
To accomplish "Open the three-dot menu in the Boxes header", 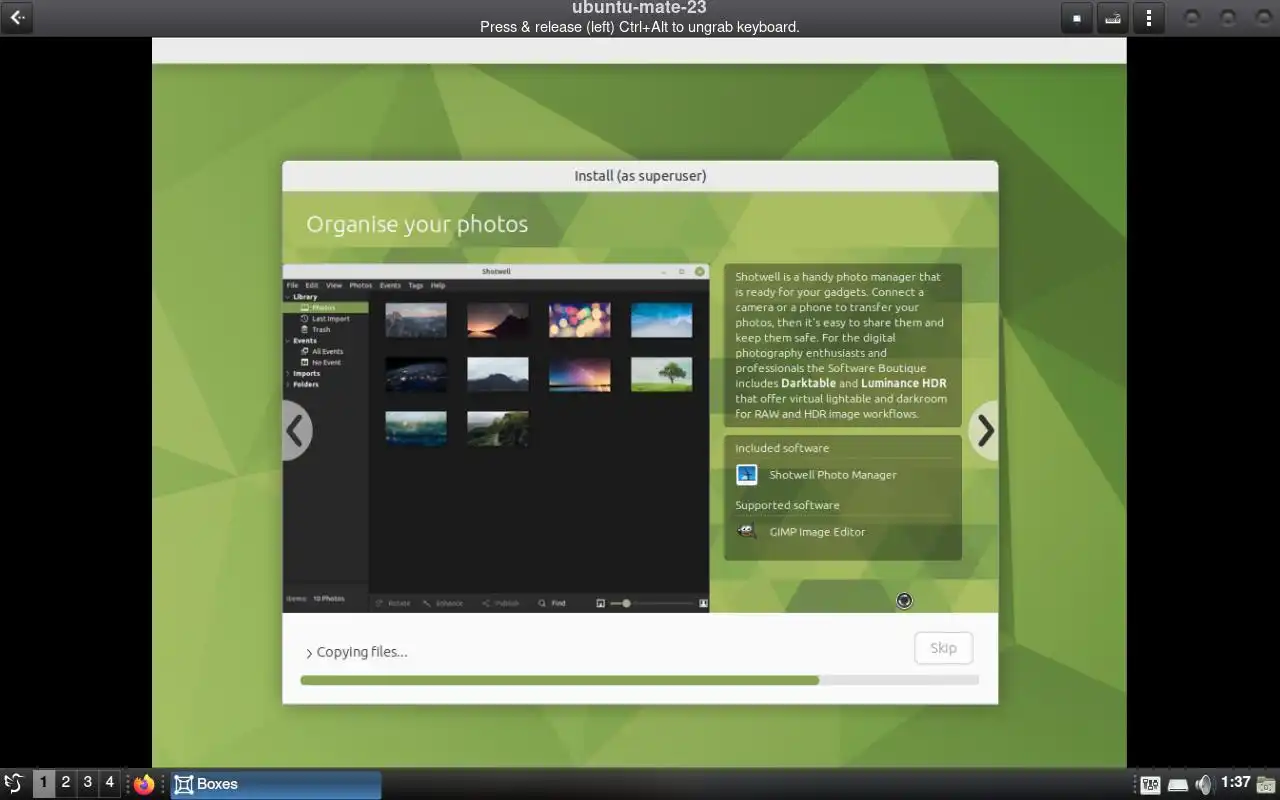I will tap(1149, 18).
